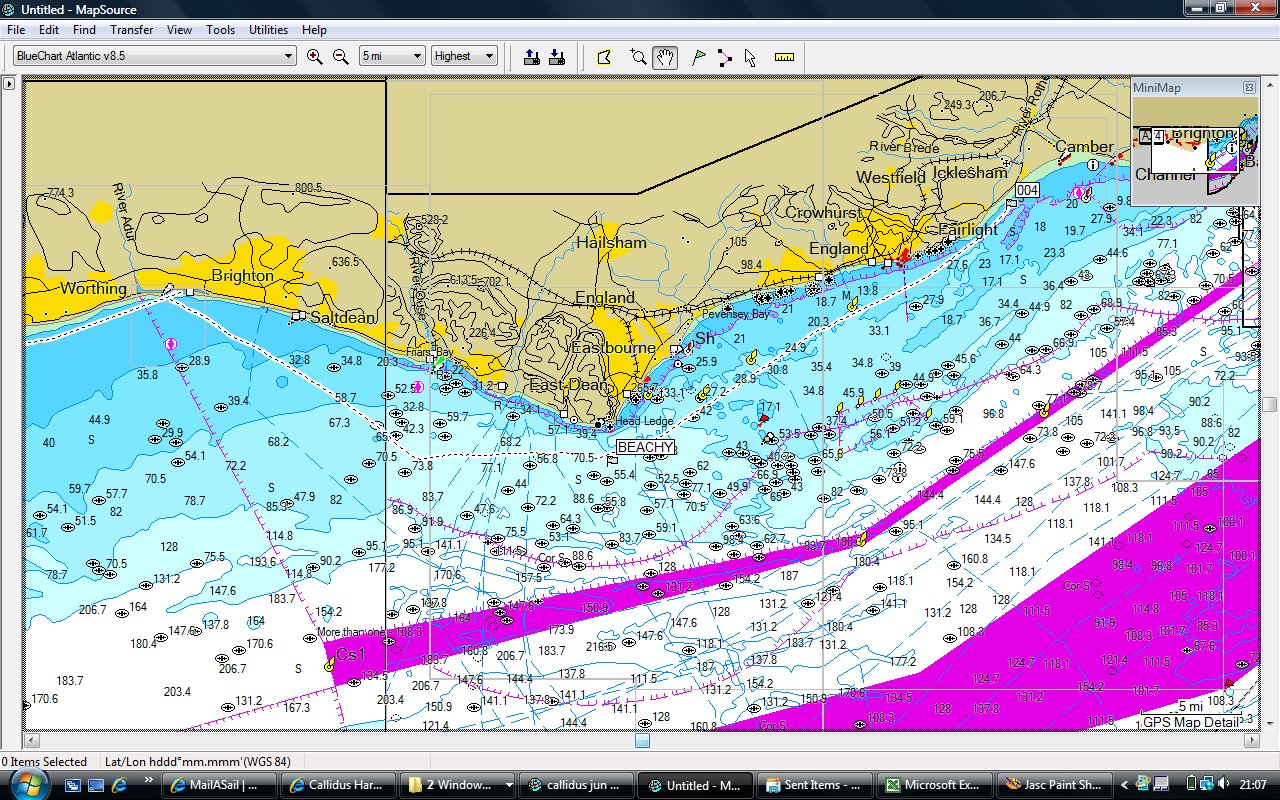Open the Tools menu
Viewport: 1280px width, 800px height.
[221, 30]
